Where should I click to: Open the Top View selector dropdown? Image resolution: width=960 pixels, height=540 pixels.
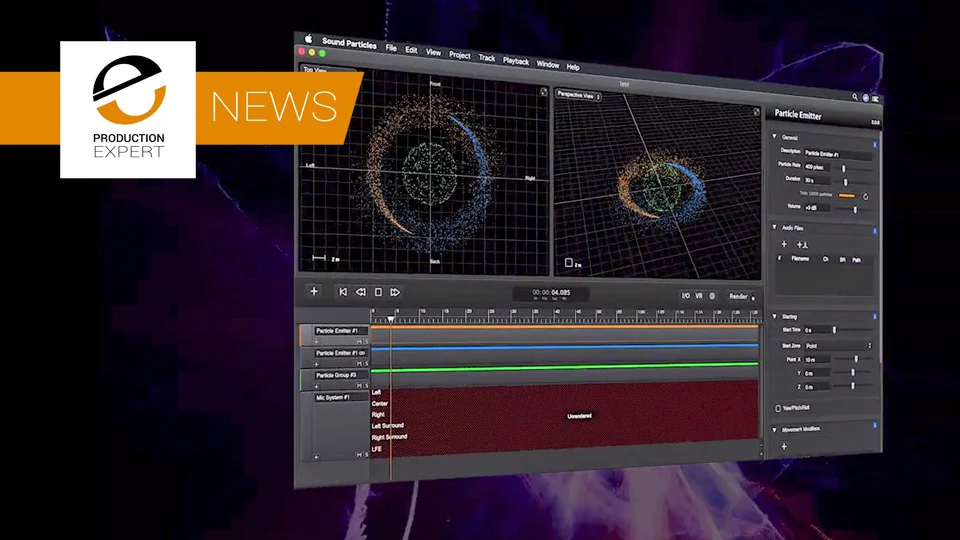328,69
